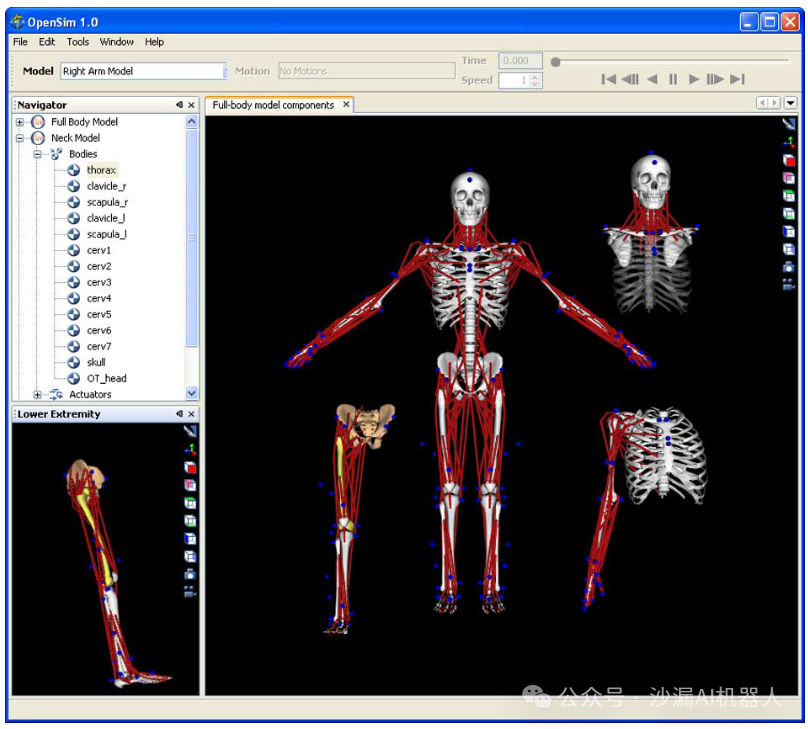Click refit-view icon in Lower Extremity panel

[190, 431]
